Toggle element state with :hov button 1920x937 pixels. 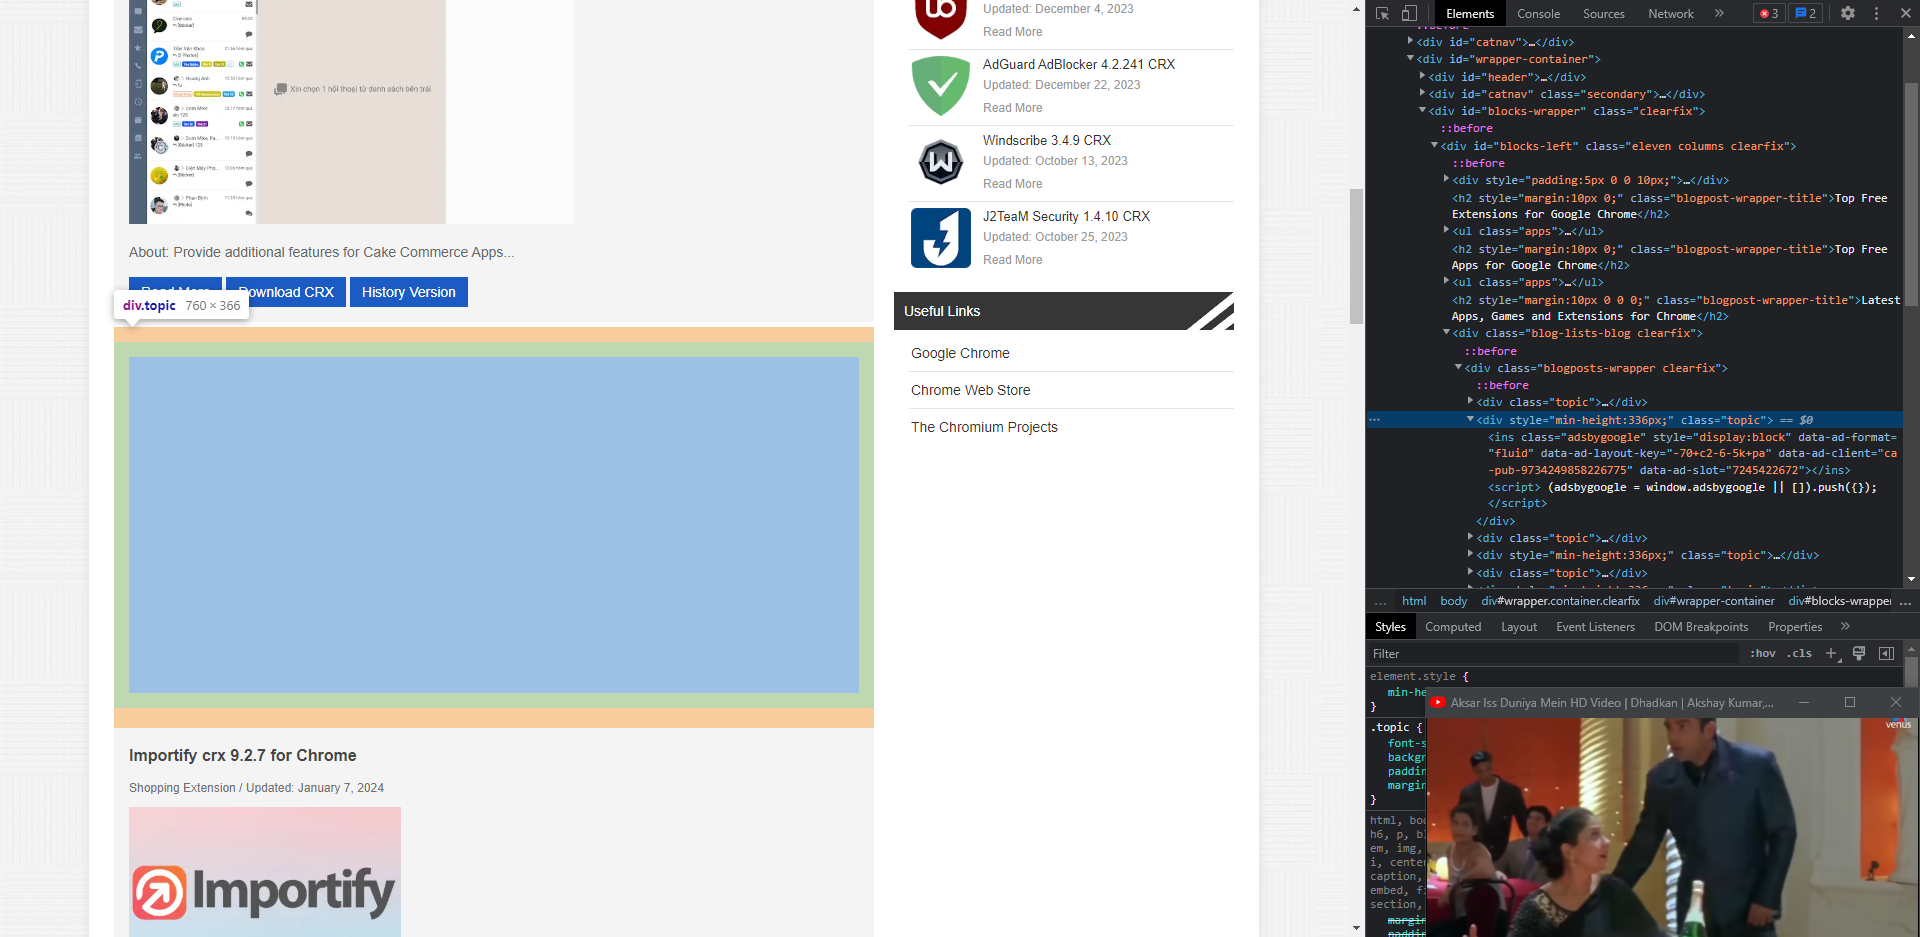tap(1763, 653)
